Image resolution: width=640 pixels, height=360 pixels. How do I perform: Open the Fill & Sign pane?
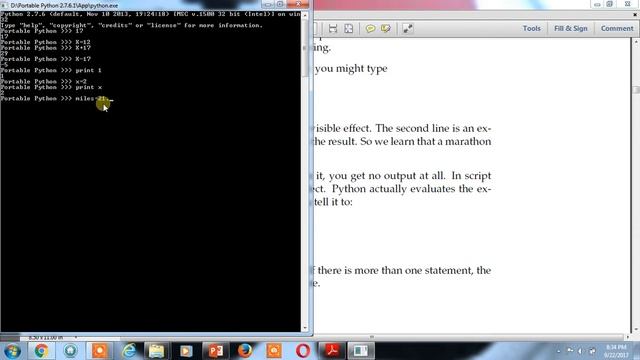(571, 29)
